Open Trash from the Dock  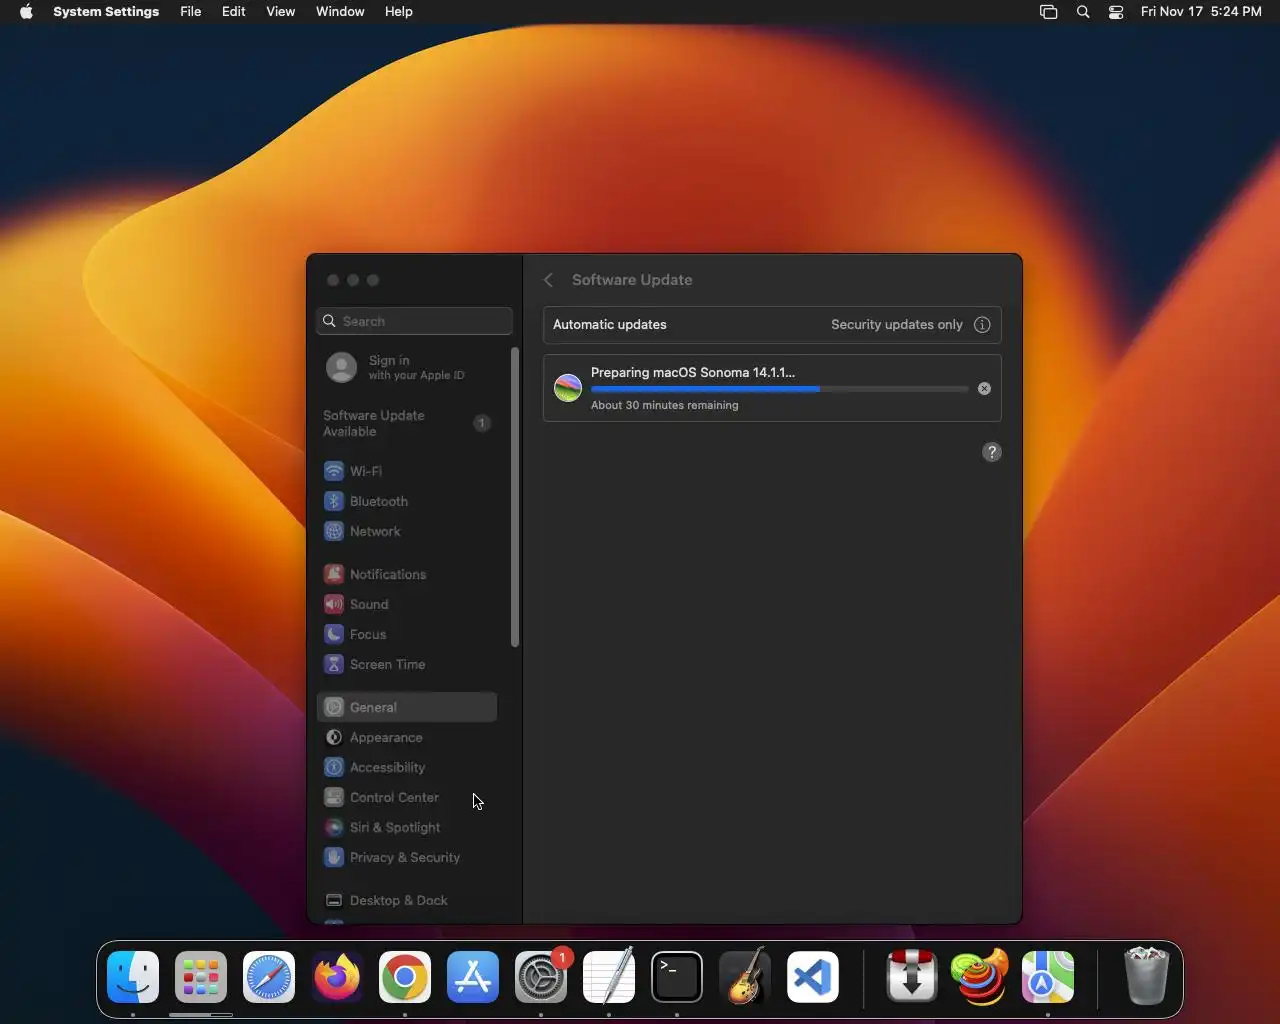tap(1146, 977)
